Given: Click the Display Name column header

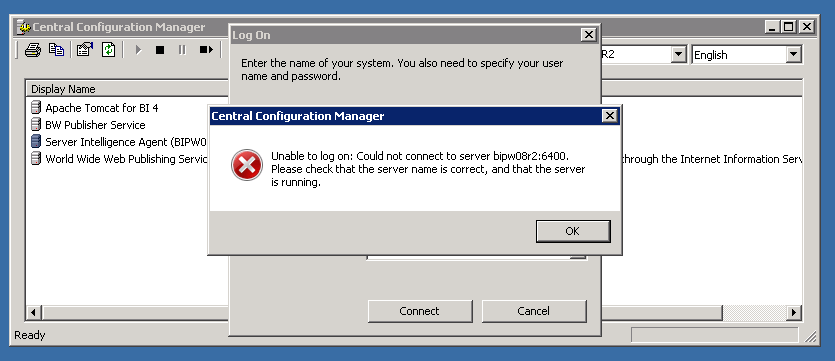Looking at the screenshot, I should pyautogui.click(x=127, y=89).
